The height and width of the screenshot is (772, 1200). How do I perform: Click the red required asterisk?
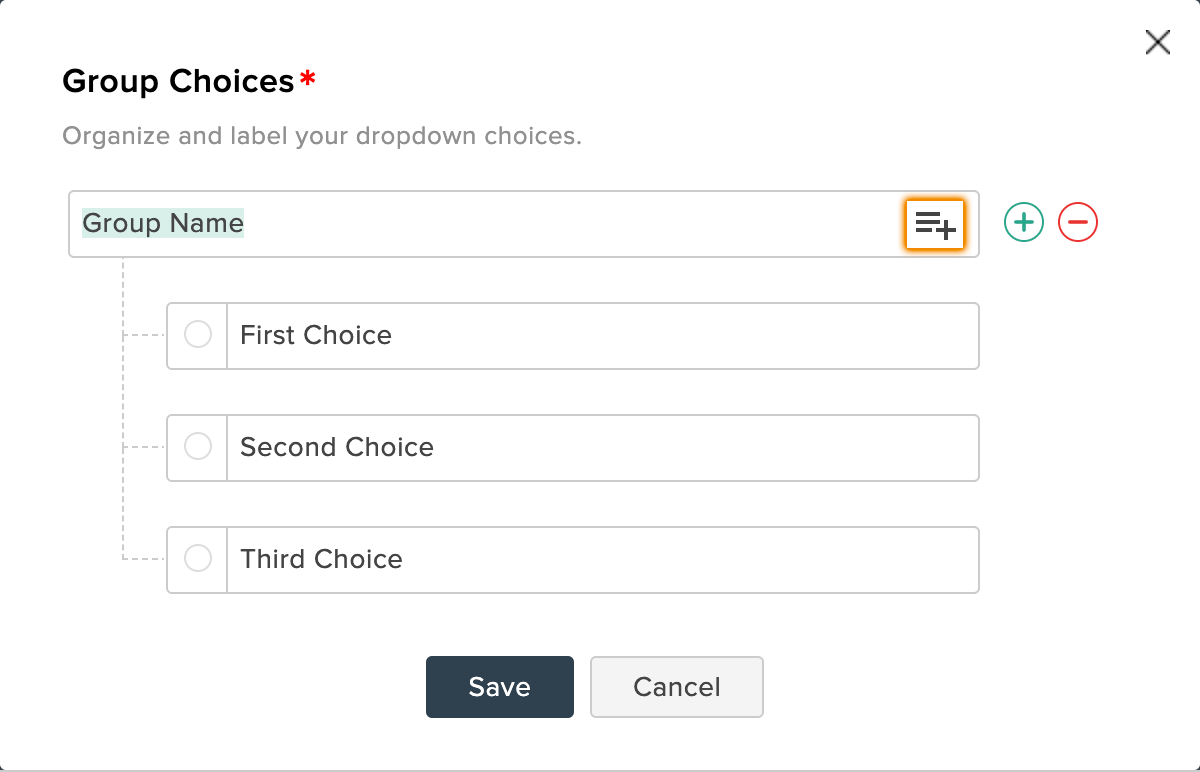(308, 78)
